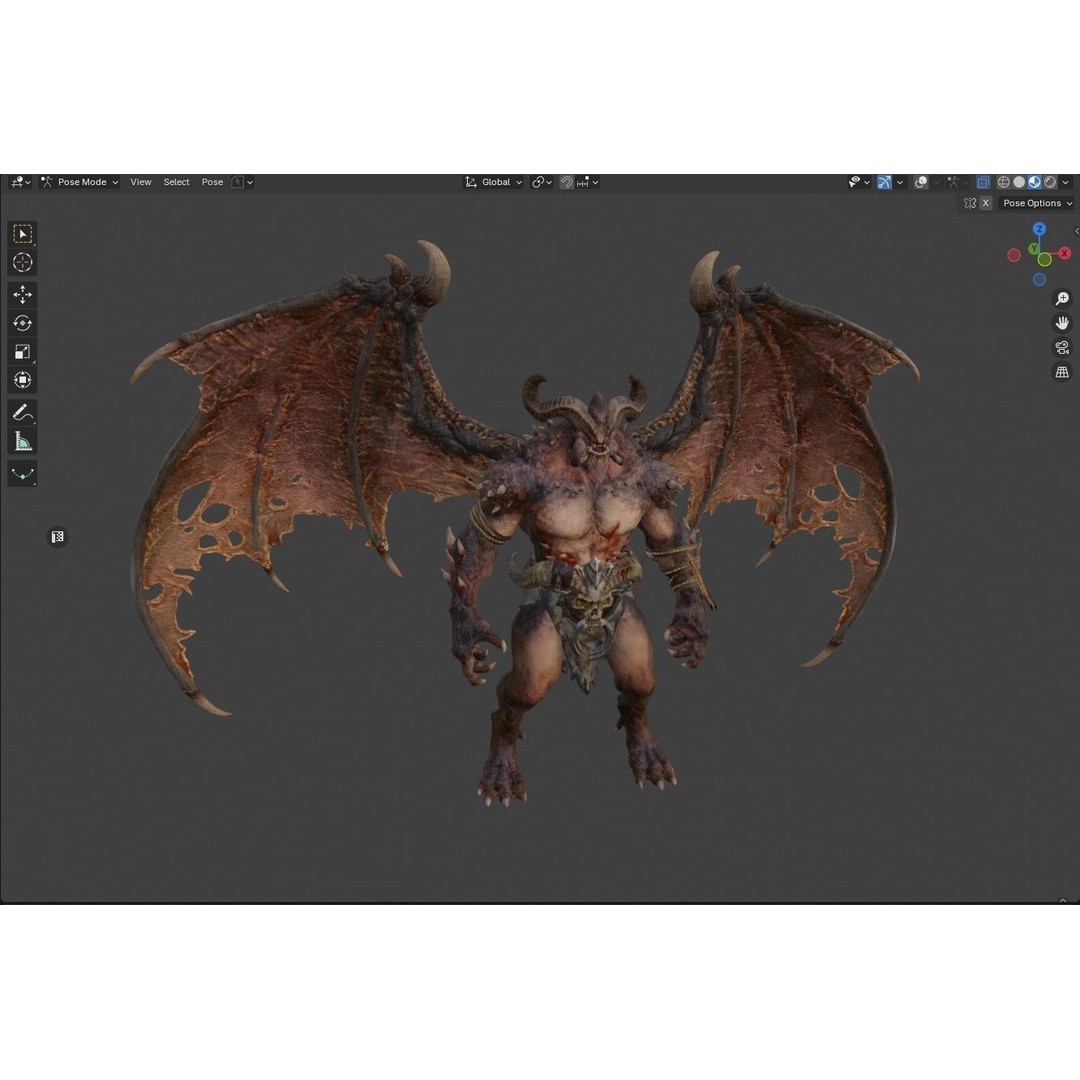Activate the 3D Cursor tool
The width and height of the screenshot is (1080, 1080).
point(22,262)
